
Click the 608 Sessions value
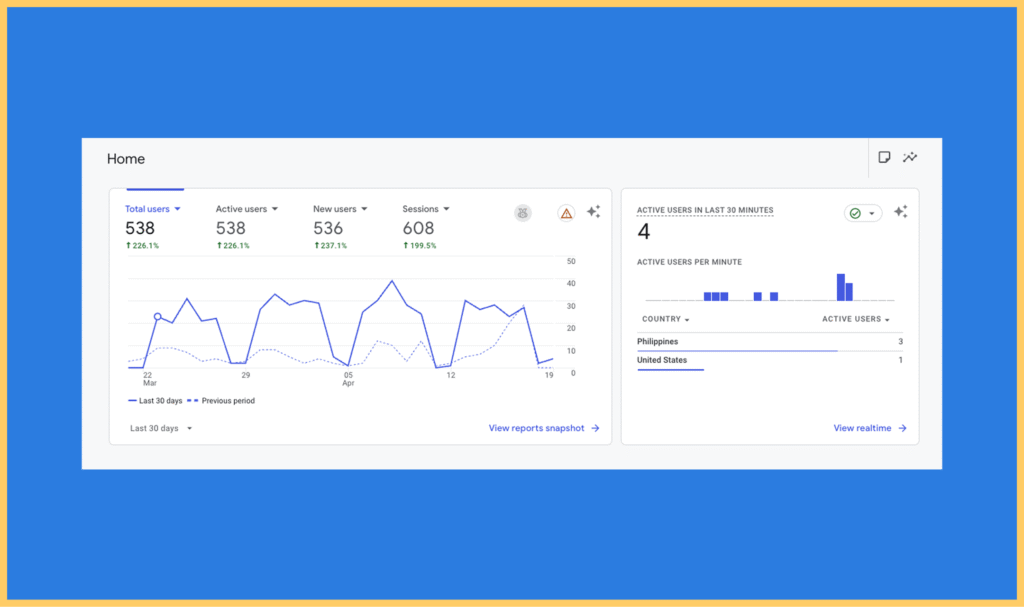tap(418, 228)
